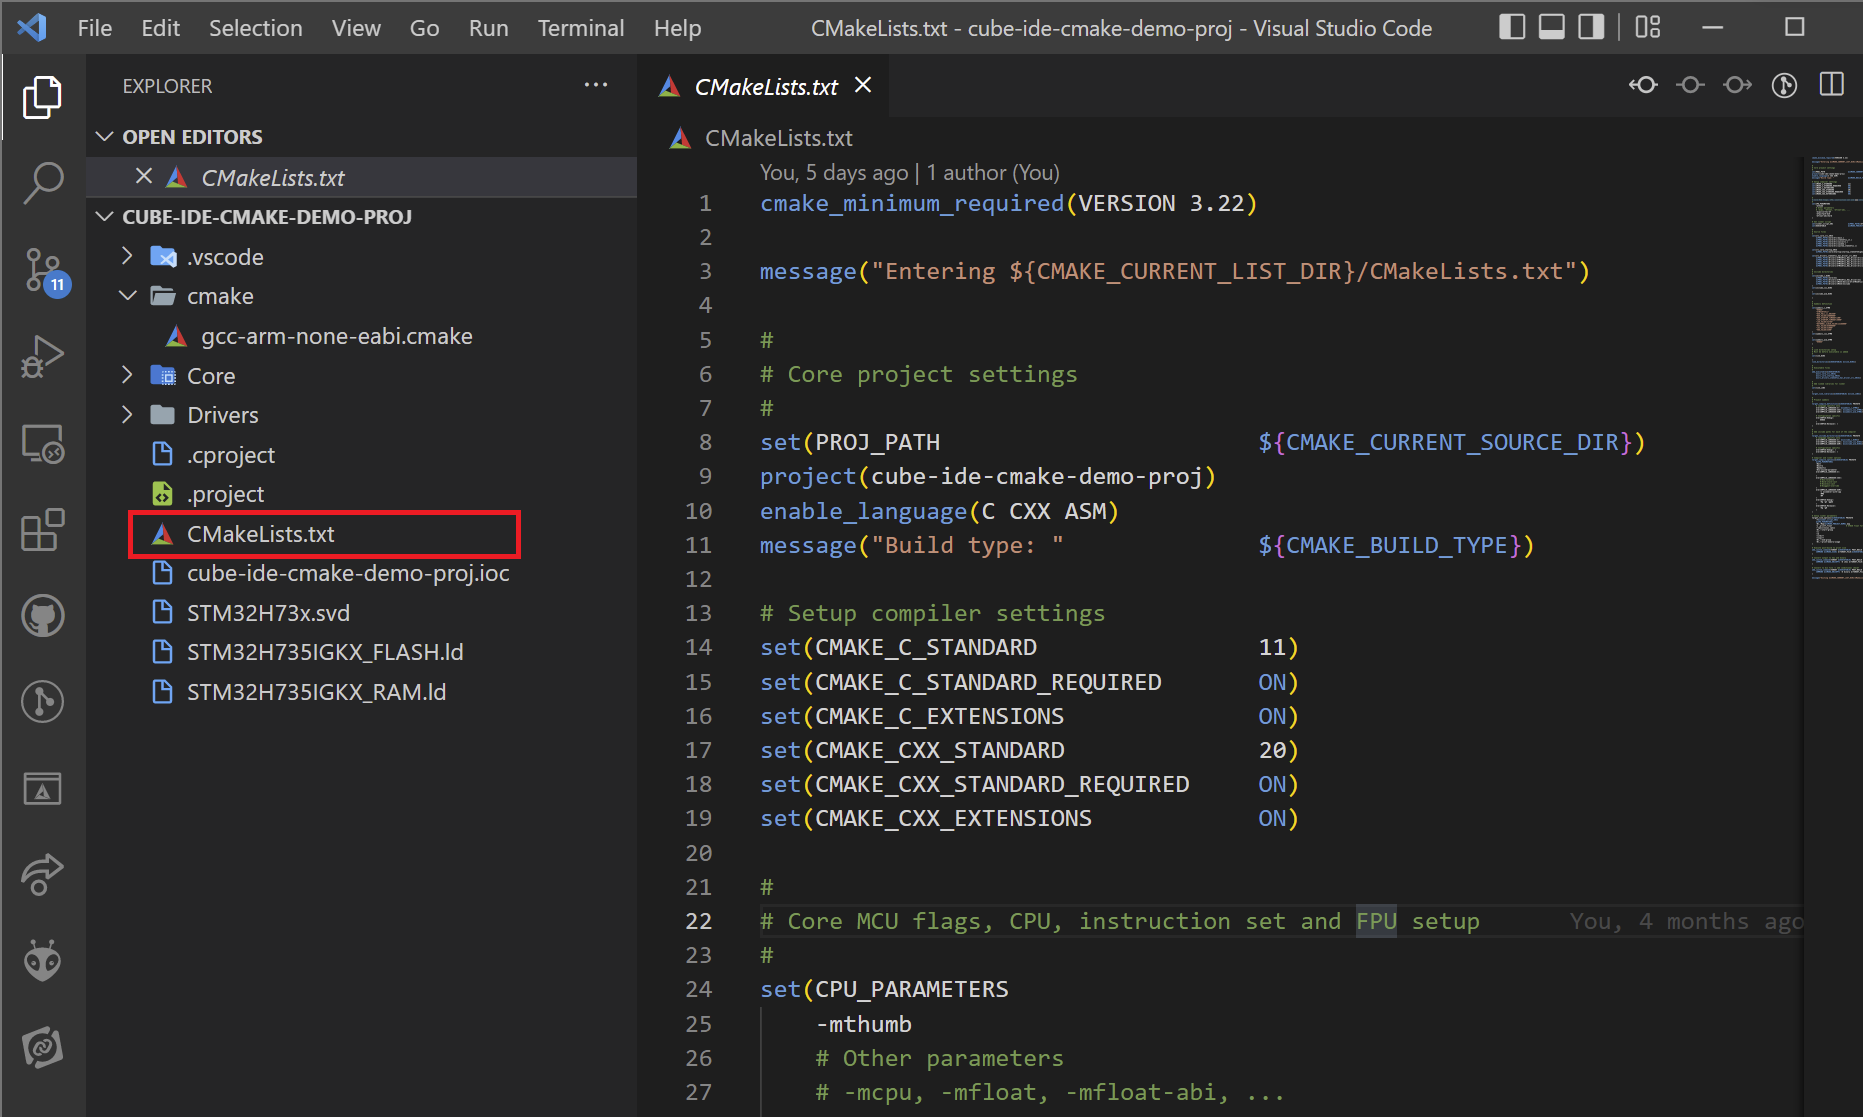Open gcc-arm-none-eabi.cmake file

coord(336,336)
